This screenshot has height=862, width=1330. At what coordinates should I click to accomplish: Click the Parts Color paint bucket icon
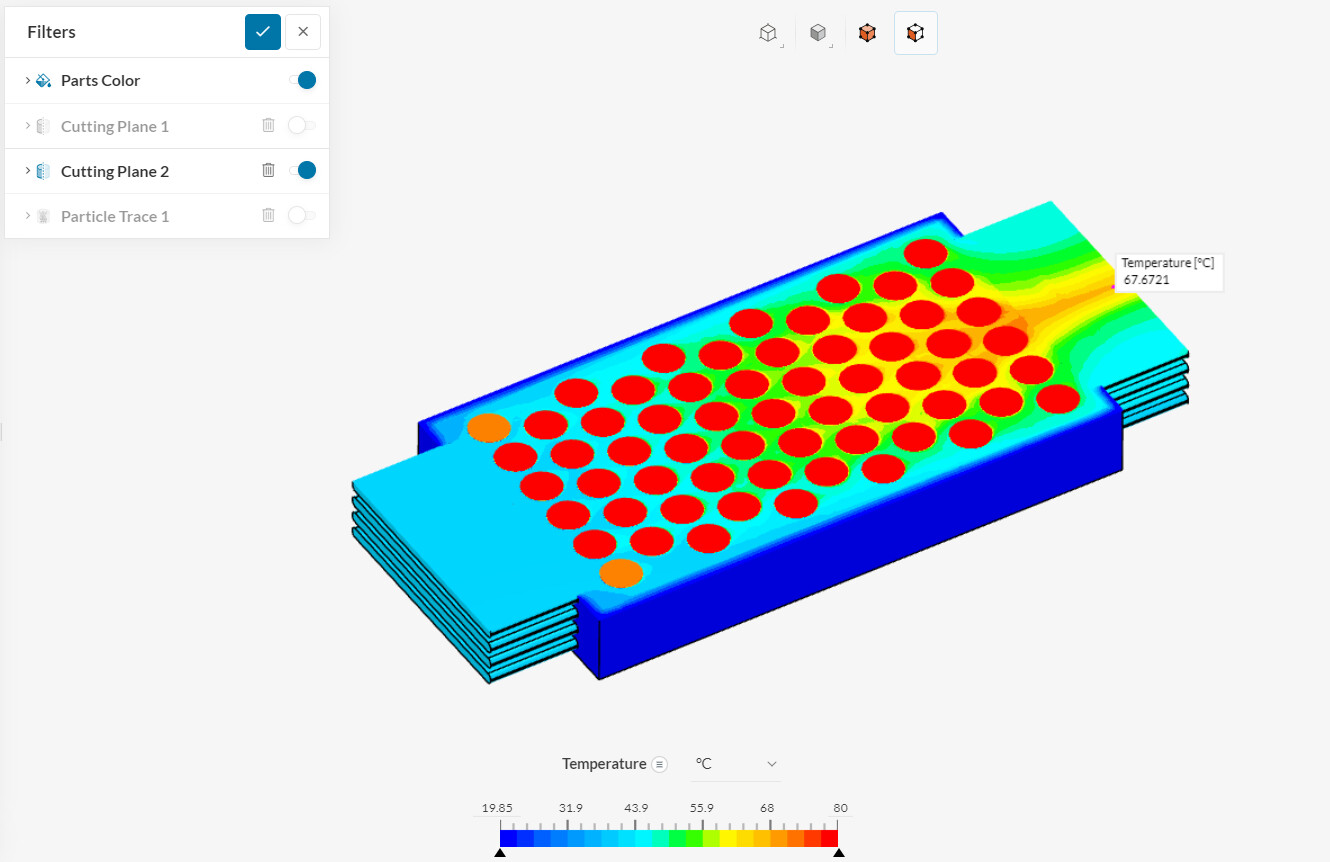tap(44, 81)
